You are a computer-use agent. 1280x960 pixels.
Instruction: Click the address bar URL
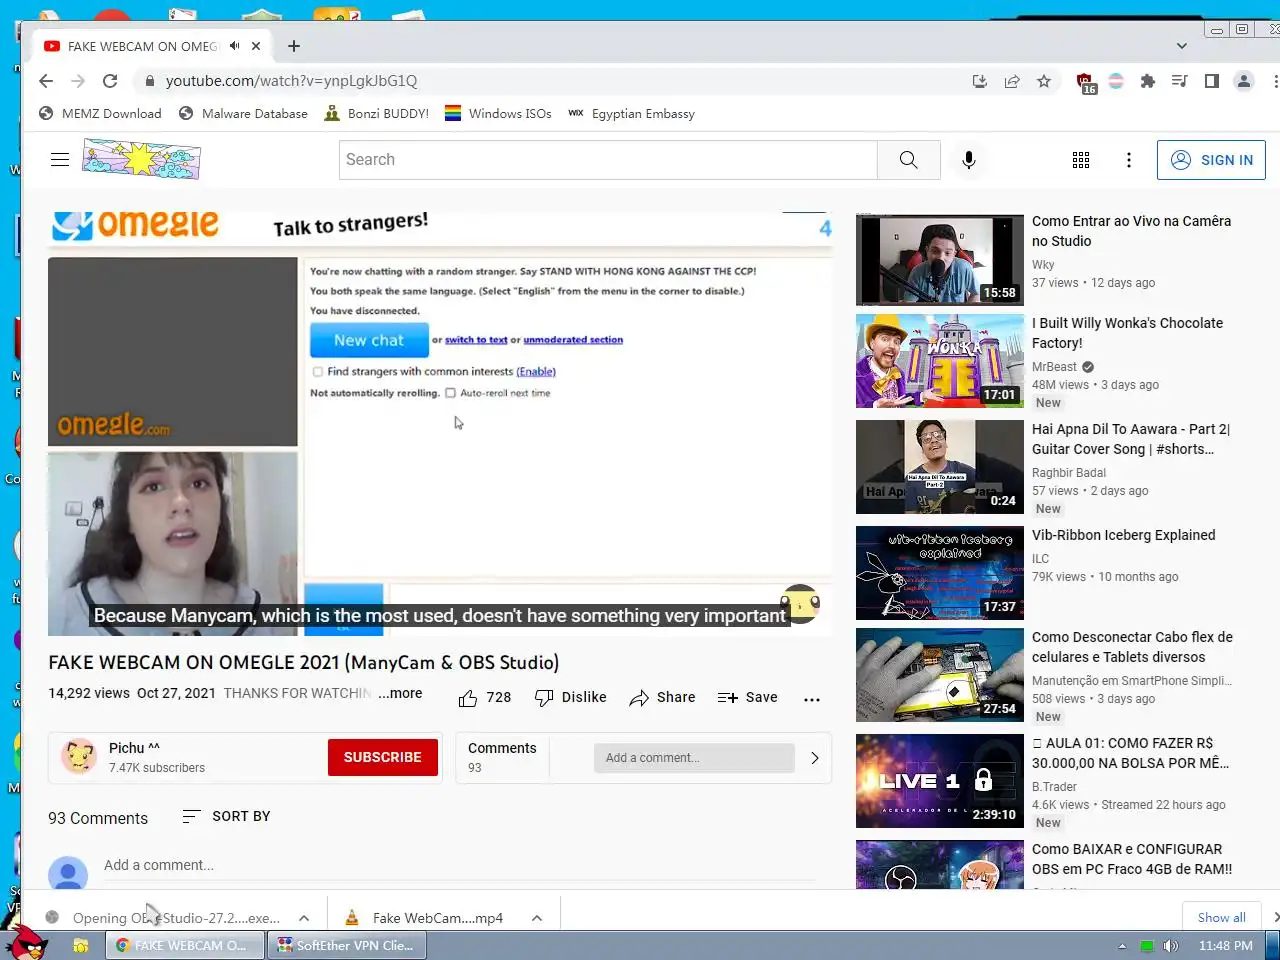[291, 81]
